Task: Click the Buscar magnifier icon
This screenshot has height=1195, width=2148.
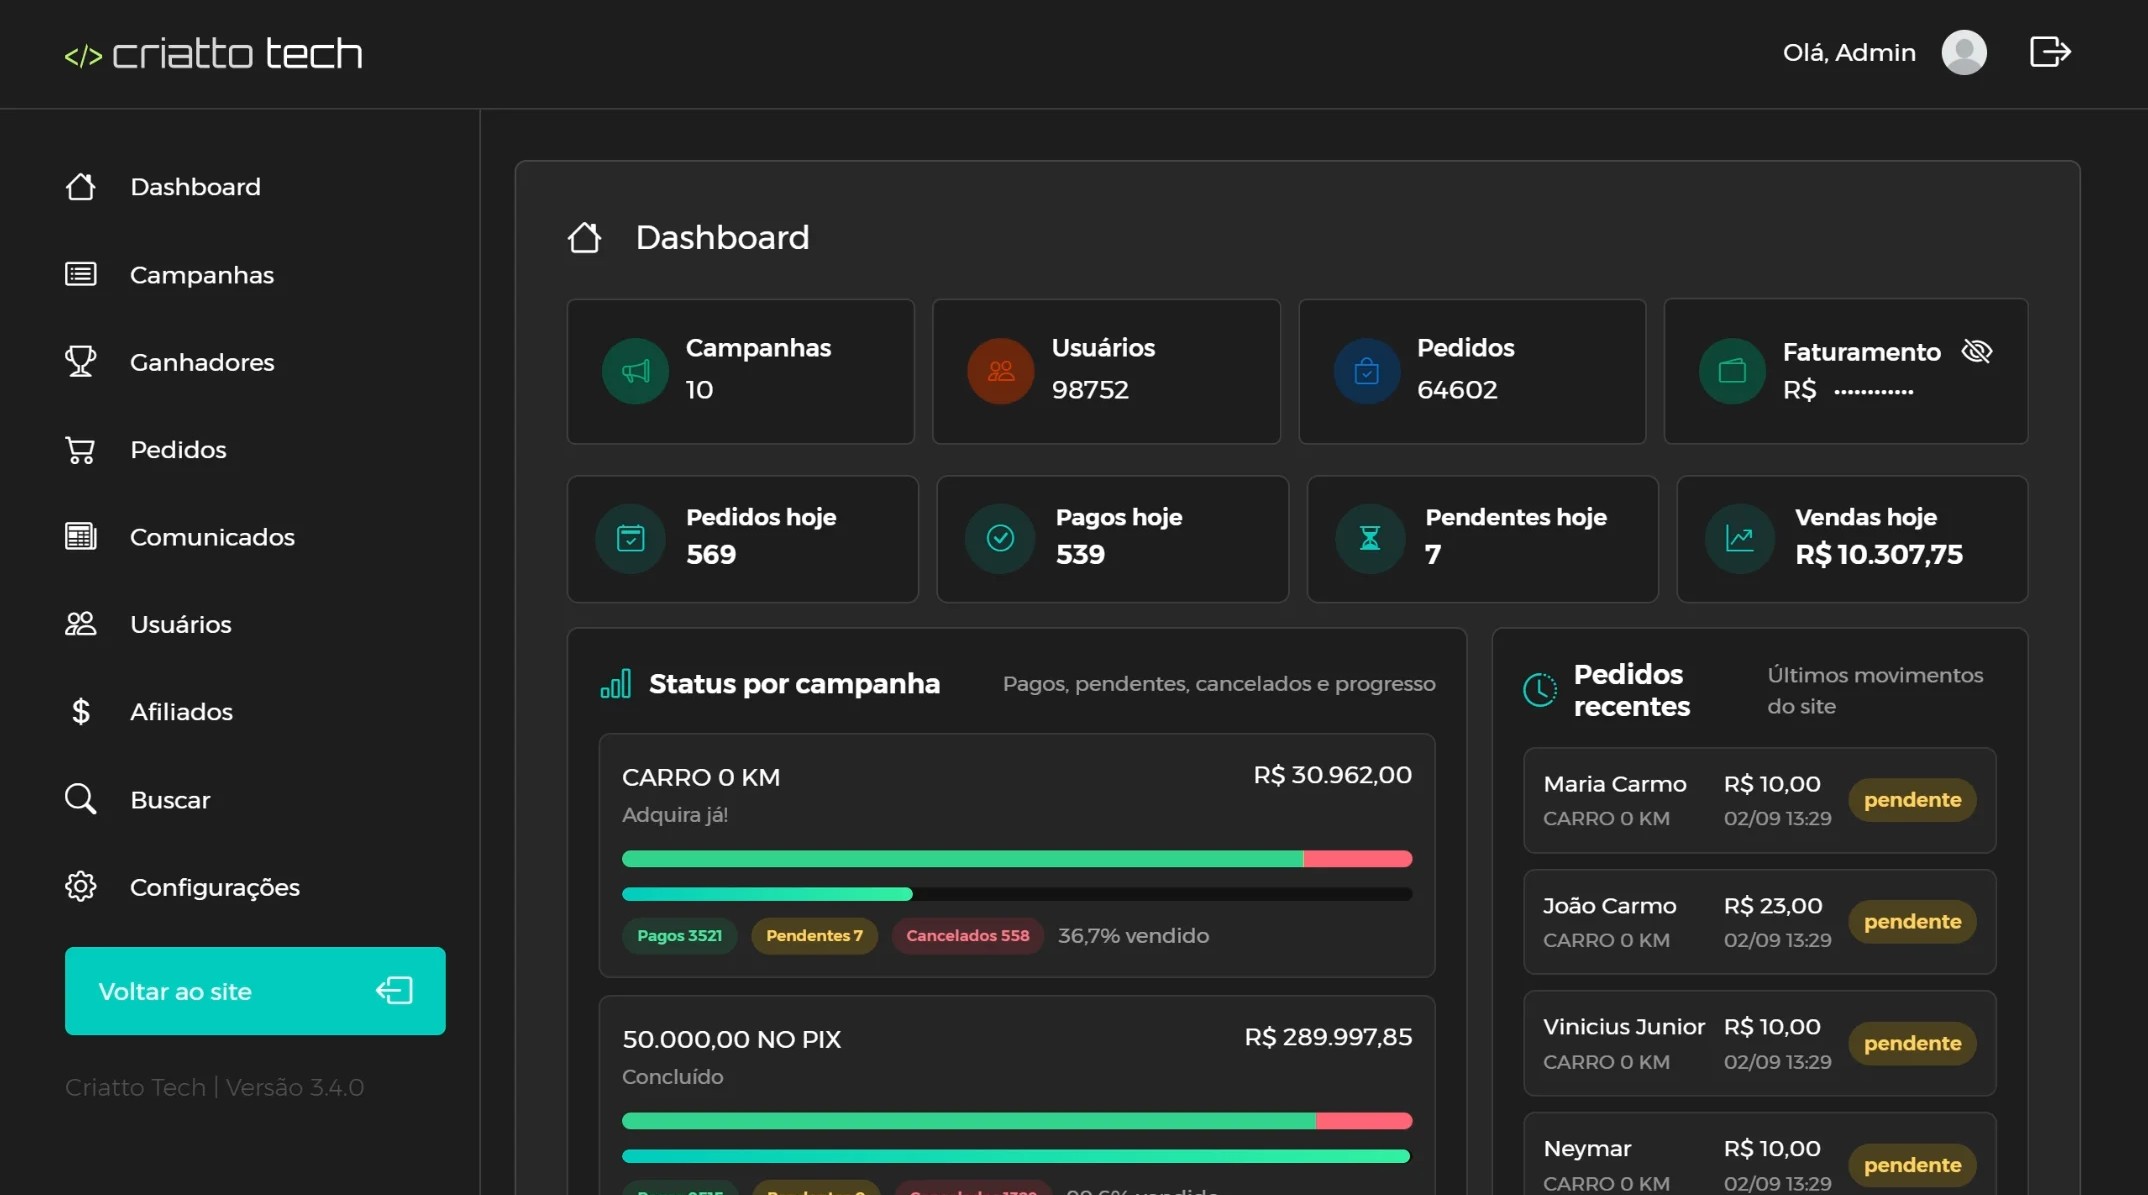Action: 81,799
